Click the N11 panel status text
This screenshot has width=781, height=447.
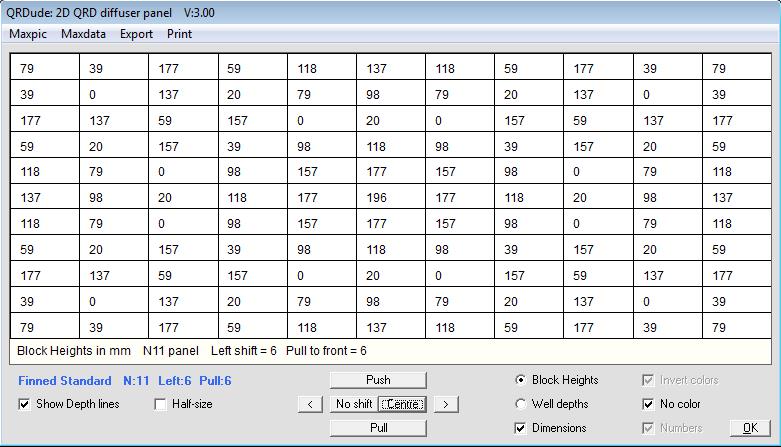[x=171, y=351]
